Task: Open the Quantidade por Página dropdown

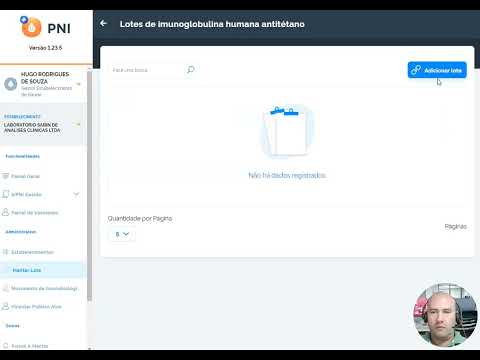Action: coord(122,234)
